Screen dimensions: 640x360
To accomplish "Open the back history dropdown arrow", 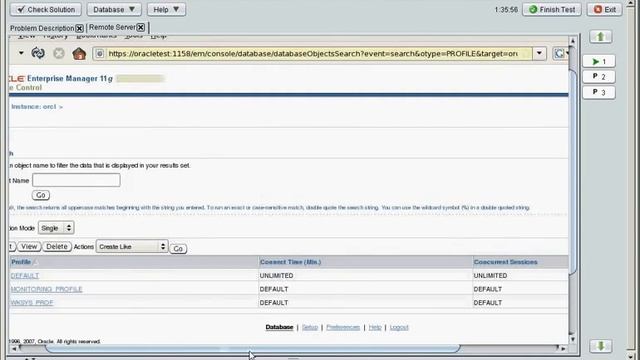I will [21, 53].
